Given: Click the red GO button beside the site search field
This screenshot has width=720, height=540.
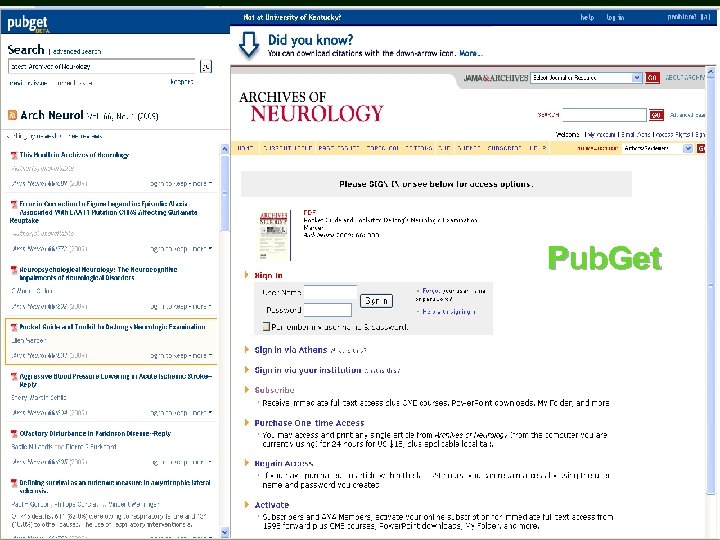Looking at the screenshot, I should 656,115.
